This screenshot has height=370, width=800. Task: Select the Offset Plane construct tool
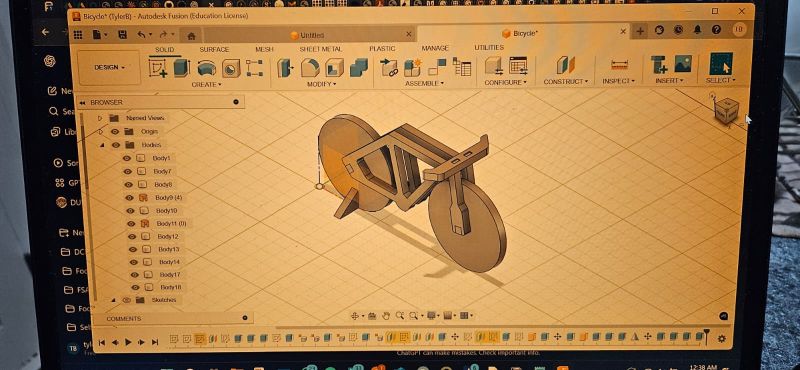click(565, 65)
